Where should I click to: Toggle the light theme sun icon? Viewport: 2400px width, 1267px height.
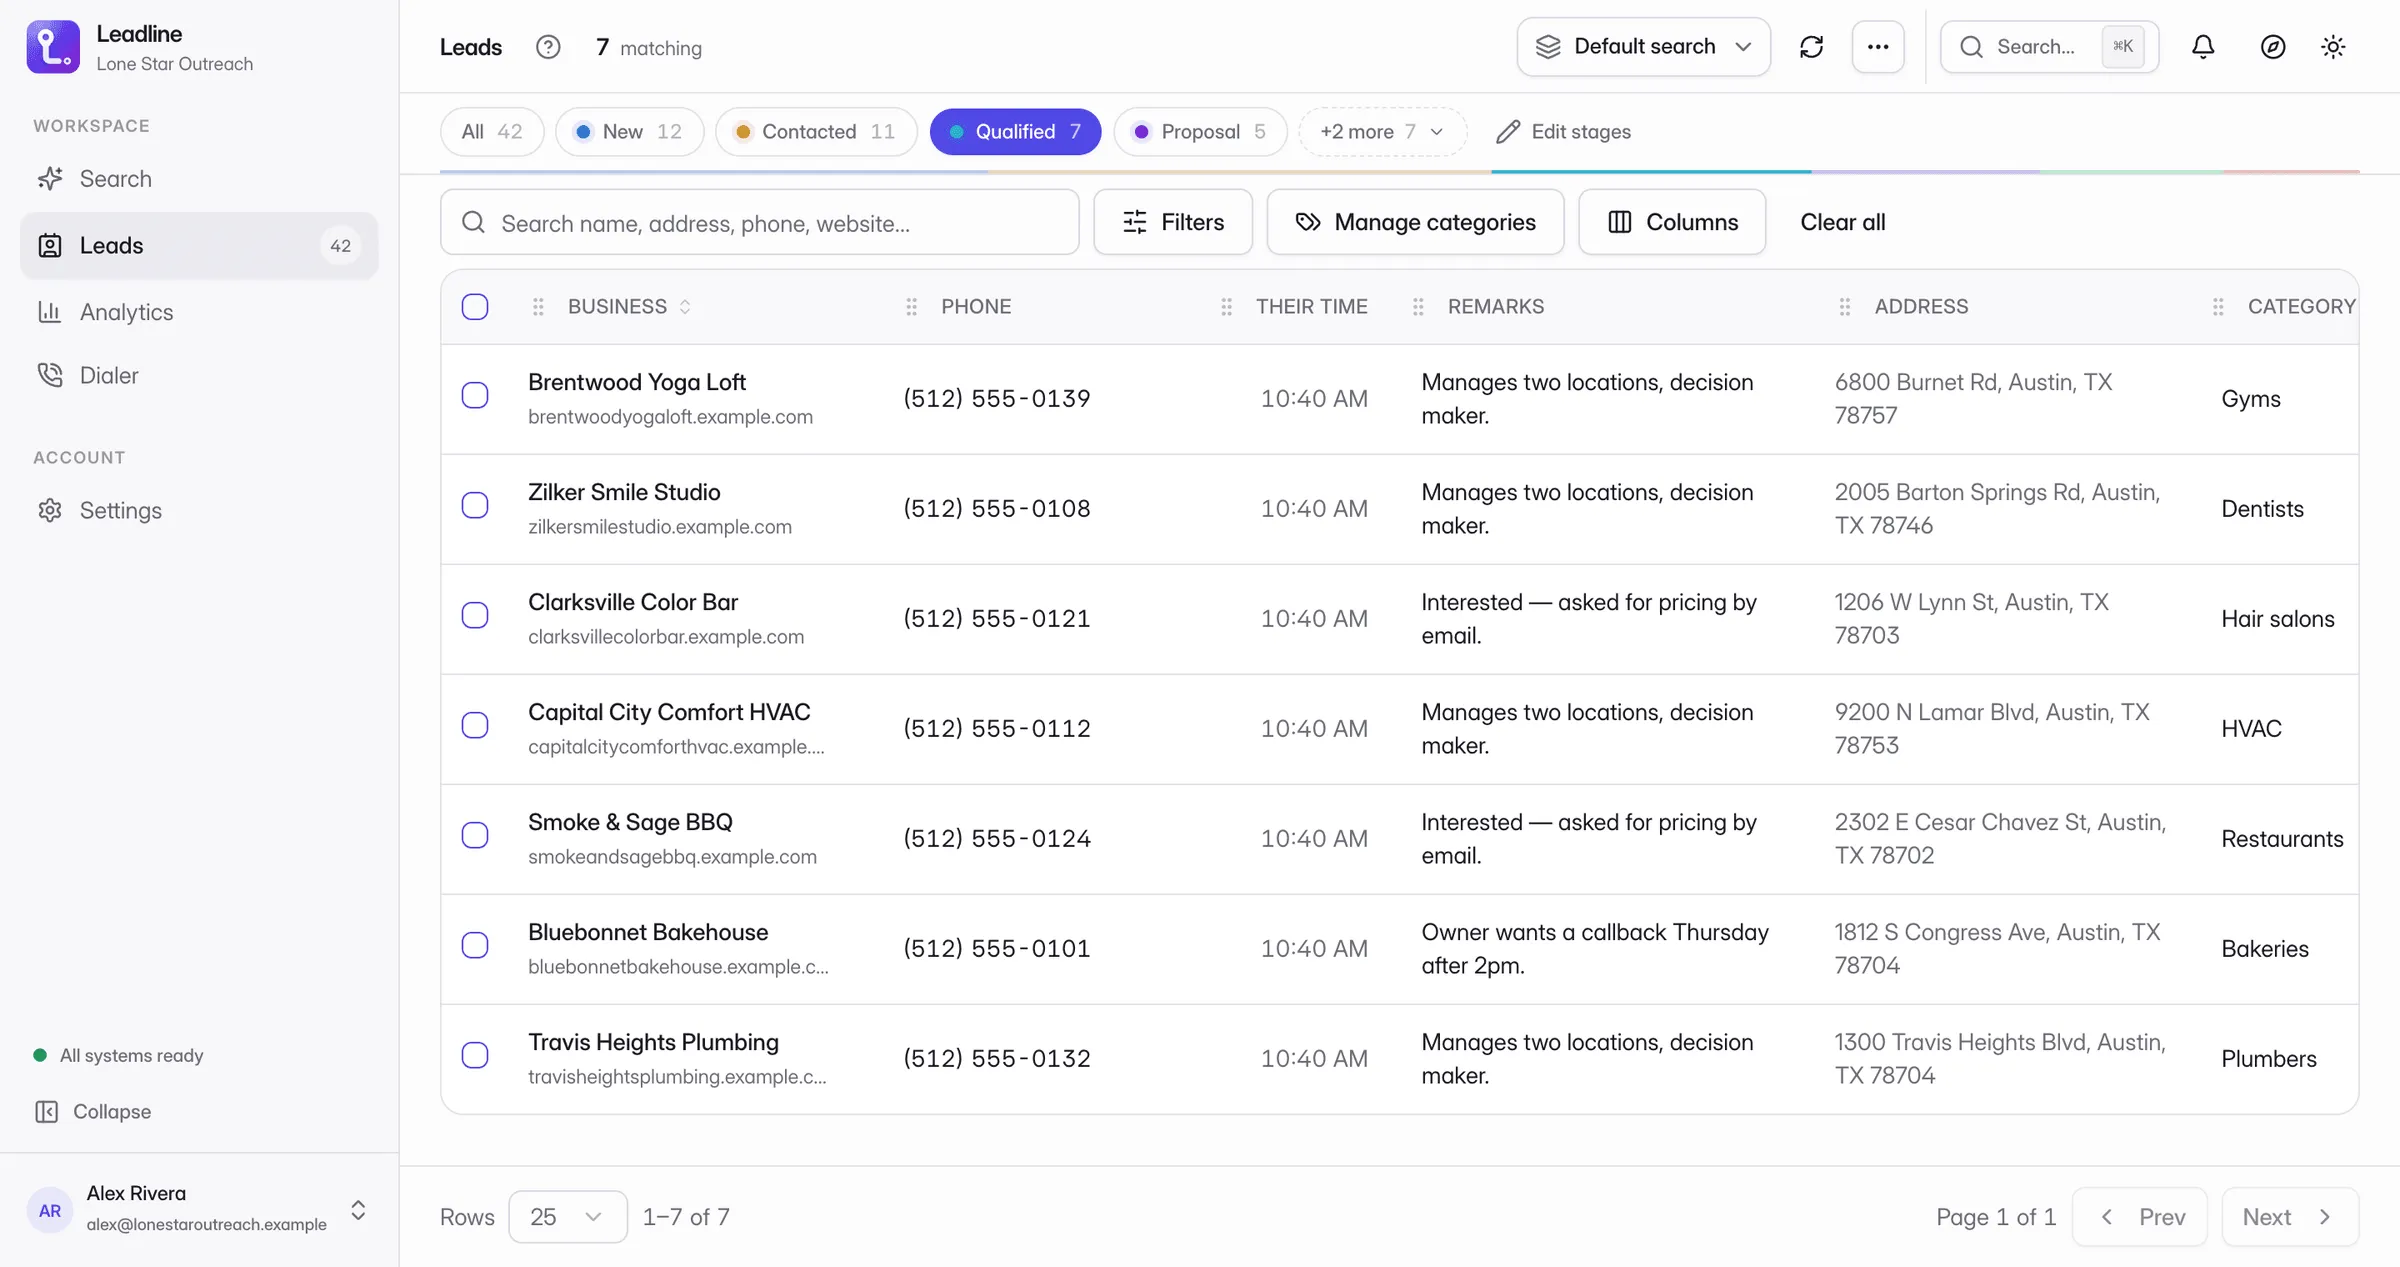2333,47
